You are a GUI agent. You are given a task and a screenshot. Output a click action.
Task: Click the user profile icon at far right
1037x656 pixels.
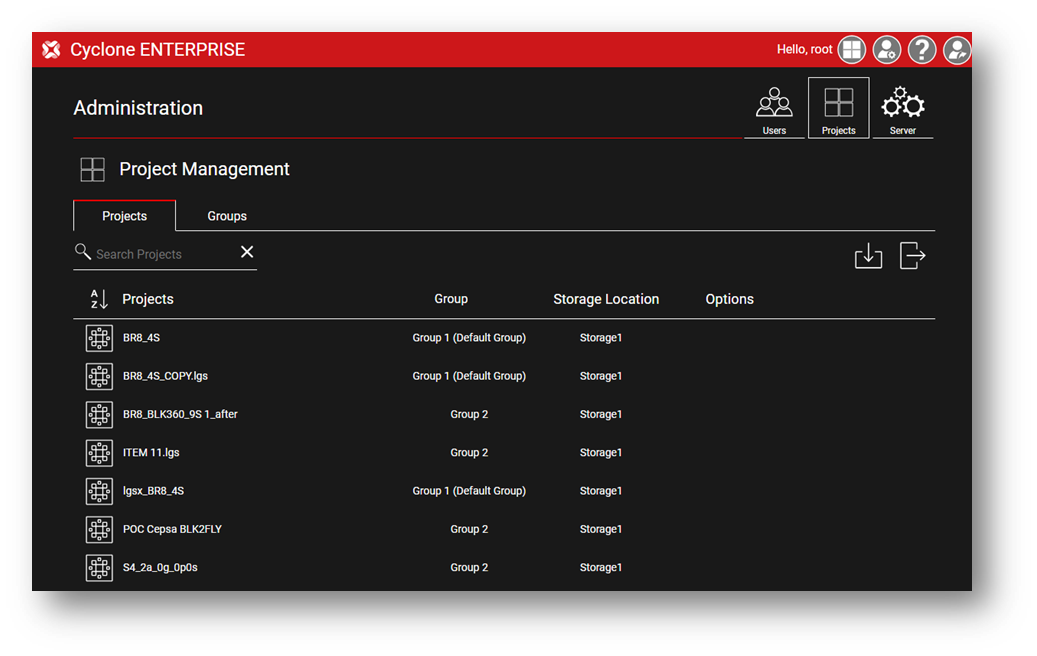pyautogui.click(x=957, y=50)
